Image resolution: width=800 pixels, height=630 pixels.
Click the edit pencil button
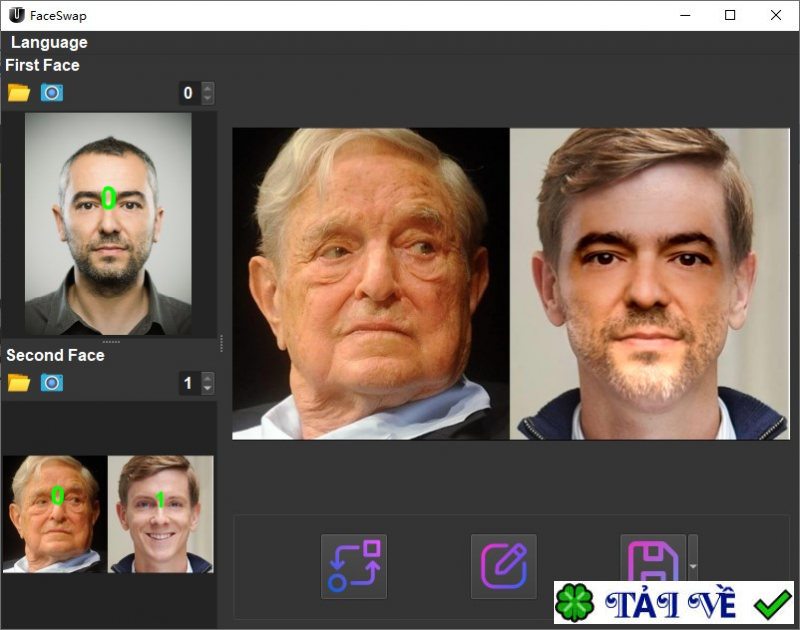click(504, 566)
